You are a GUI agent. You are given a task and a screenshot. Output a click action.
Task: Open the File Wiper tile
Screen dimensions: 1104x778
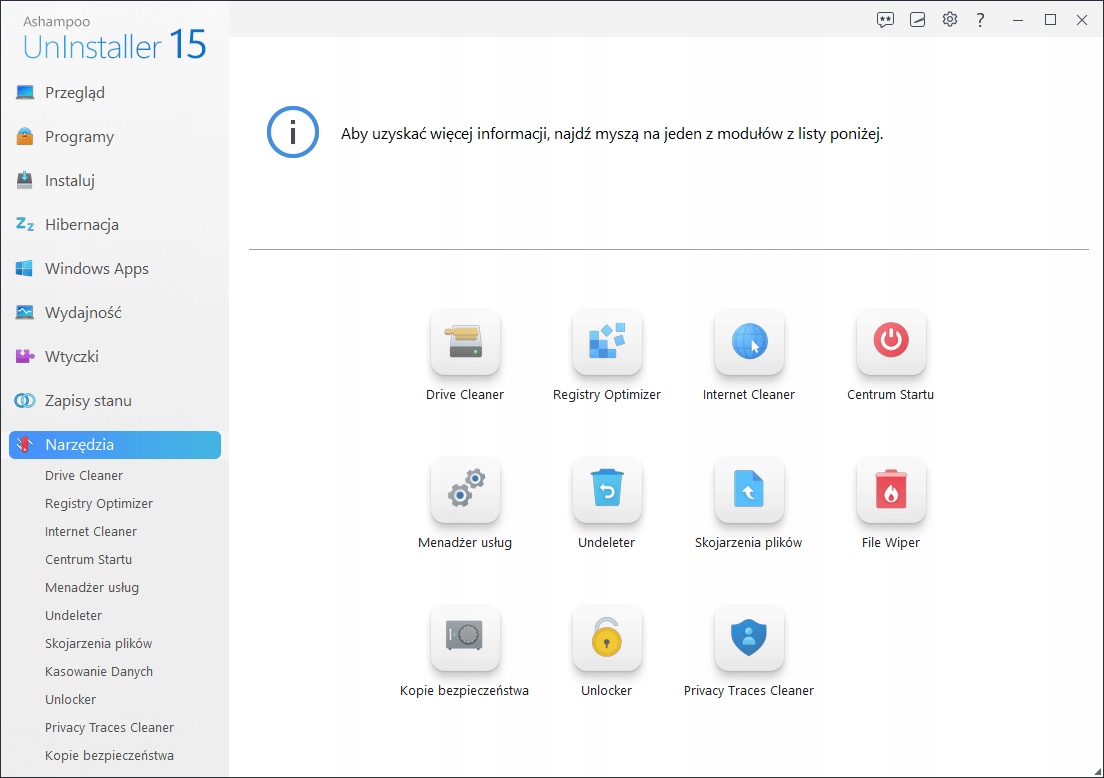[x=891, y=491]
